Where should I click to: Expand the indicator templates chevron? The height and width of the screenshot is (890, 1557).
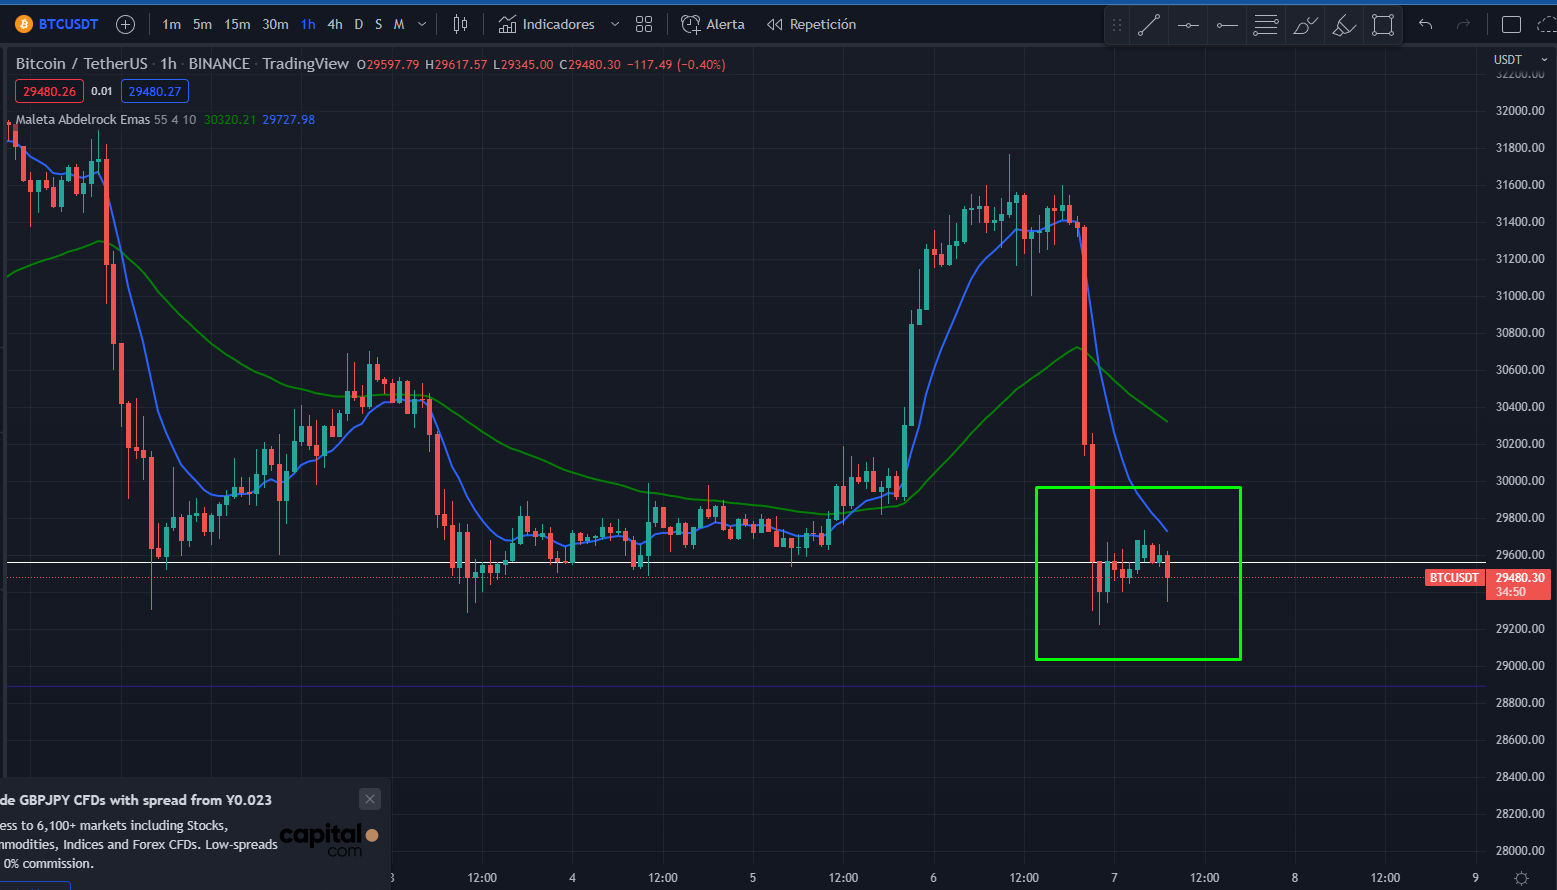click(615, 24)
